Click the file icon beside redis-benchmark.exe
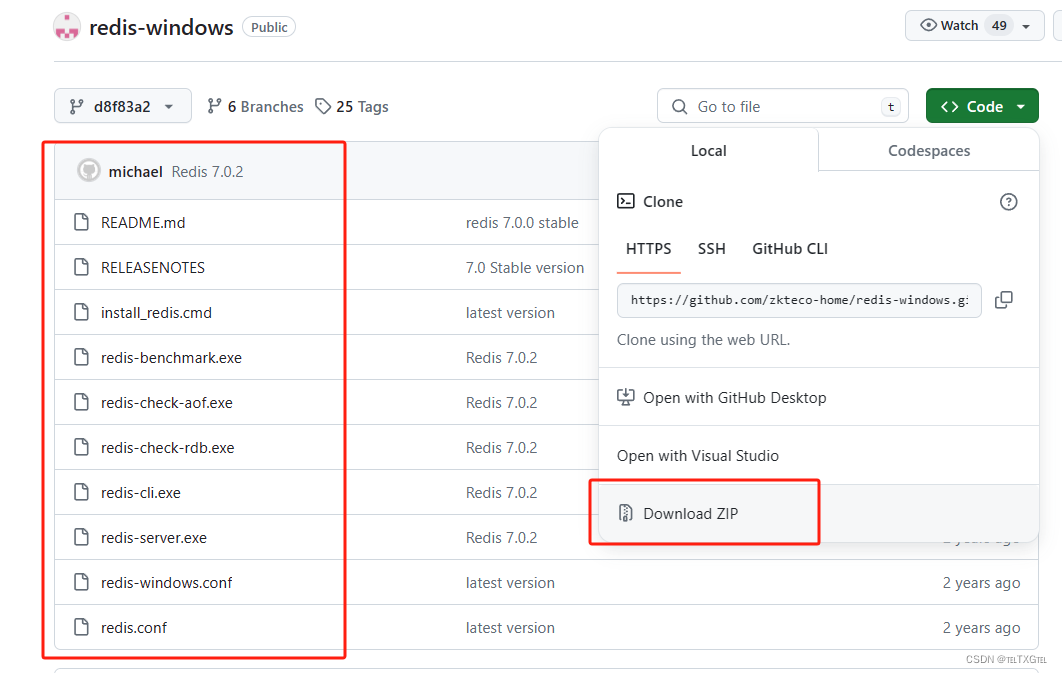The width and height of the screenshot is (1062, 673). (x=81, y=357)
